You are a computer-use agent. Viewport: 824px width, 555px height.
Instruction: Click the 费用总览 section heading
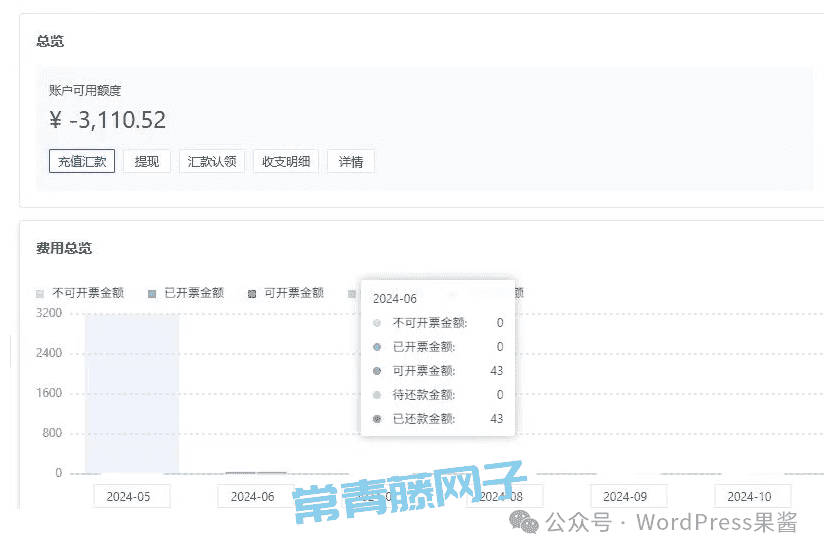point(64,248)
